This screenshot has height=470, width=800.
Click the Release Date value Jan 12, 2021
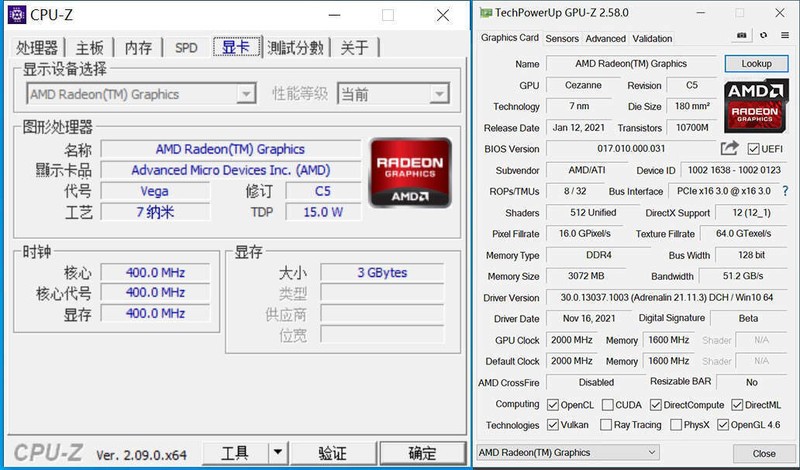coord(579,128)
